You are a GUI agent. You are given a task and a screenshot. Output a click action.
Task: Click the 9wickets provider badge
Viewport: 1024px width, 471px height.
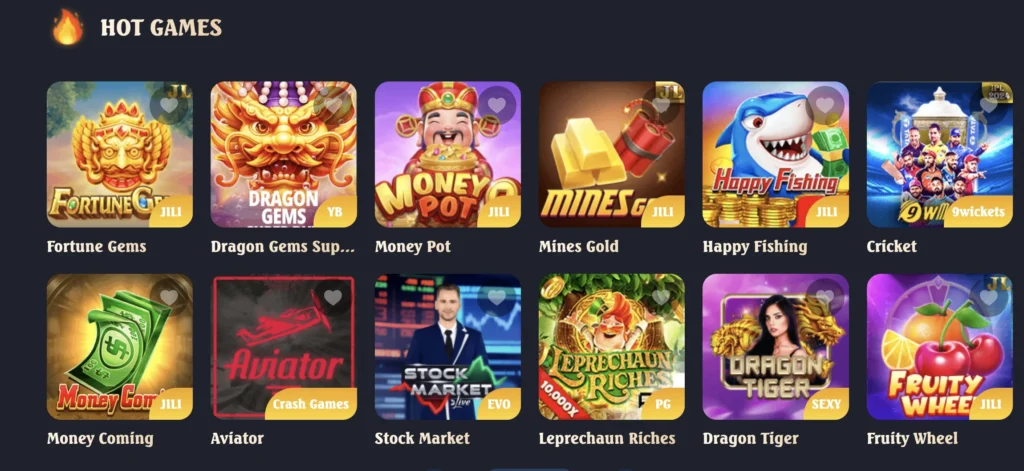pos(978,212)
